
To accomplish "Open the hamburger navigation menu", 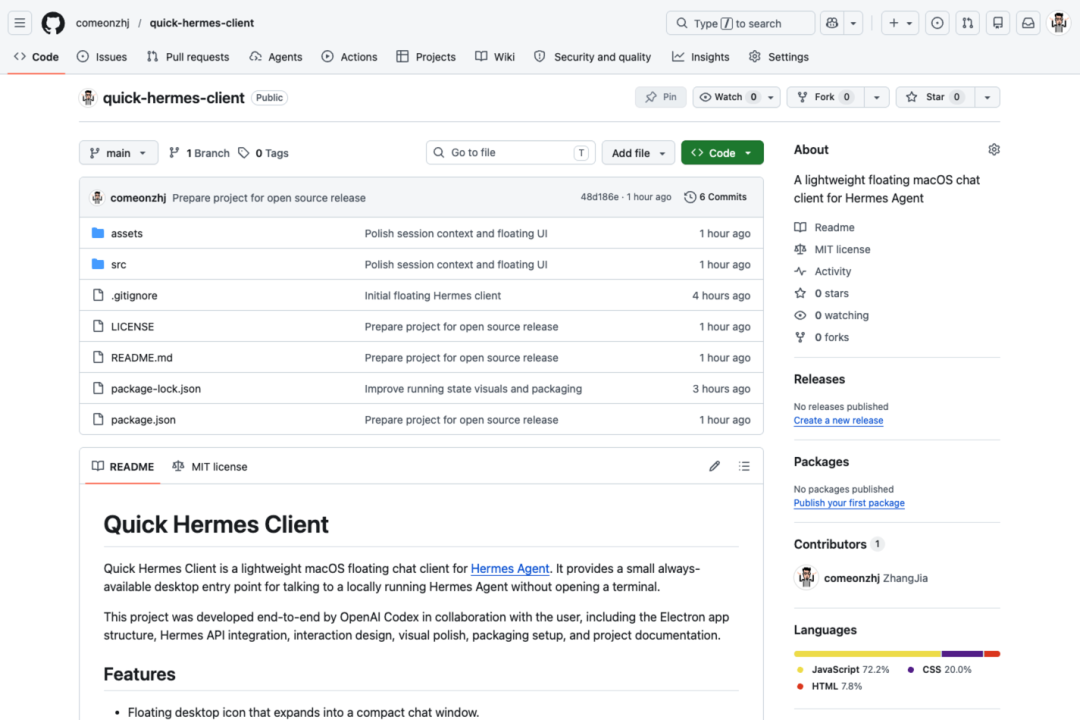I will 20,23.
